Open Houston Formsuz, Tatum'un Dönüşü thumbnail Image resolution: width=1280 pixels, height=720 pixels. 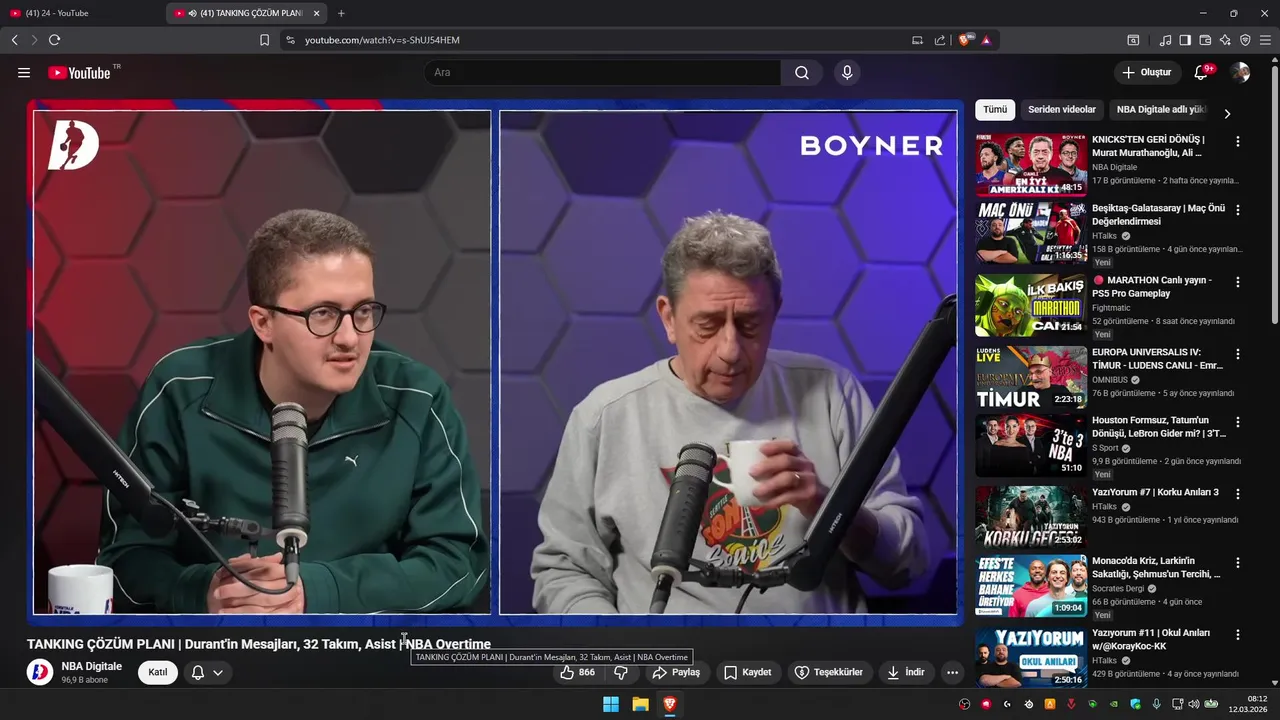click(1031, 446)
